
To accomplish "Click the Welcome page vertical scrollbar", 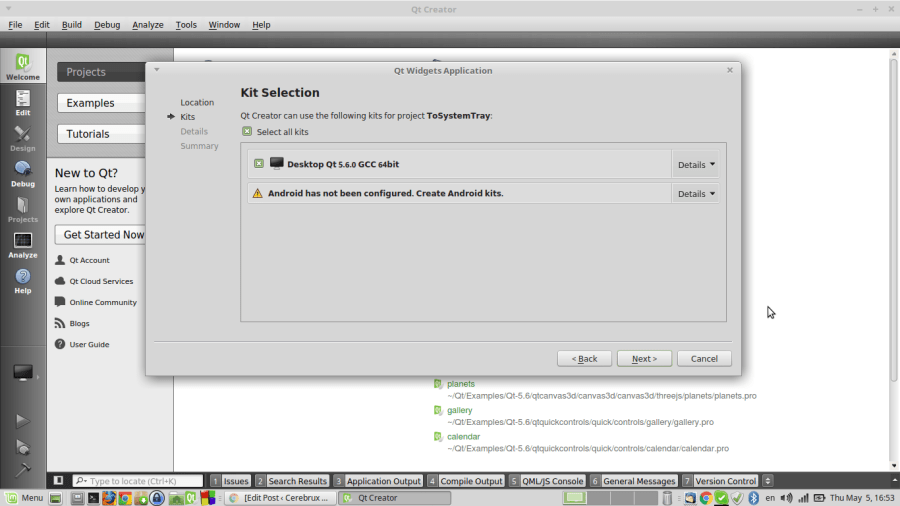I will (x=894, y=218).
